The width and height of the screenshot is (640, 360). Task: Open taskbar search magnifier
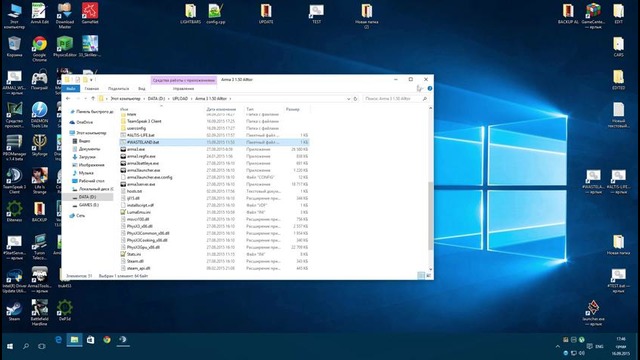(26, 346)
